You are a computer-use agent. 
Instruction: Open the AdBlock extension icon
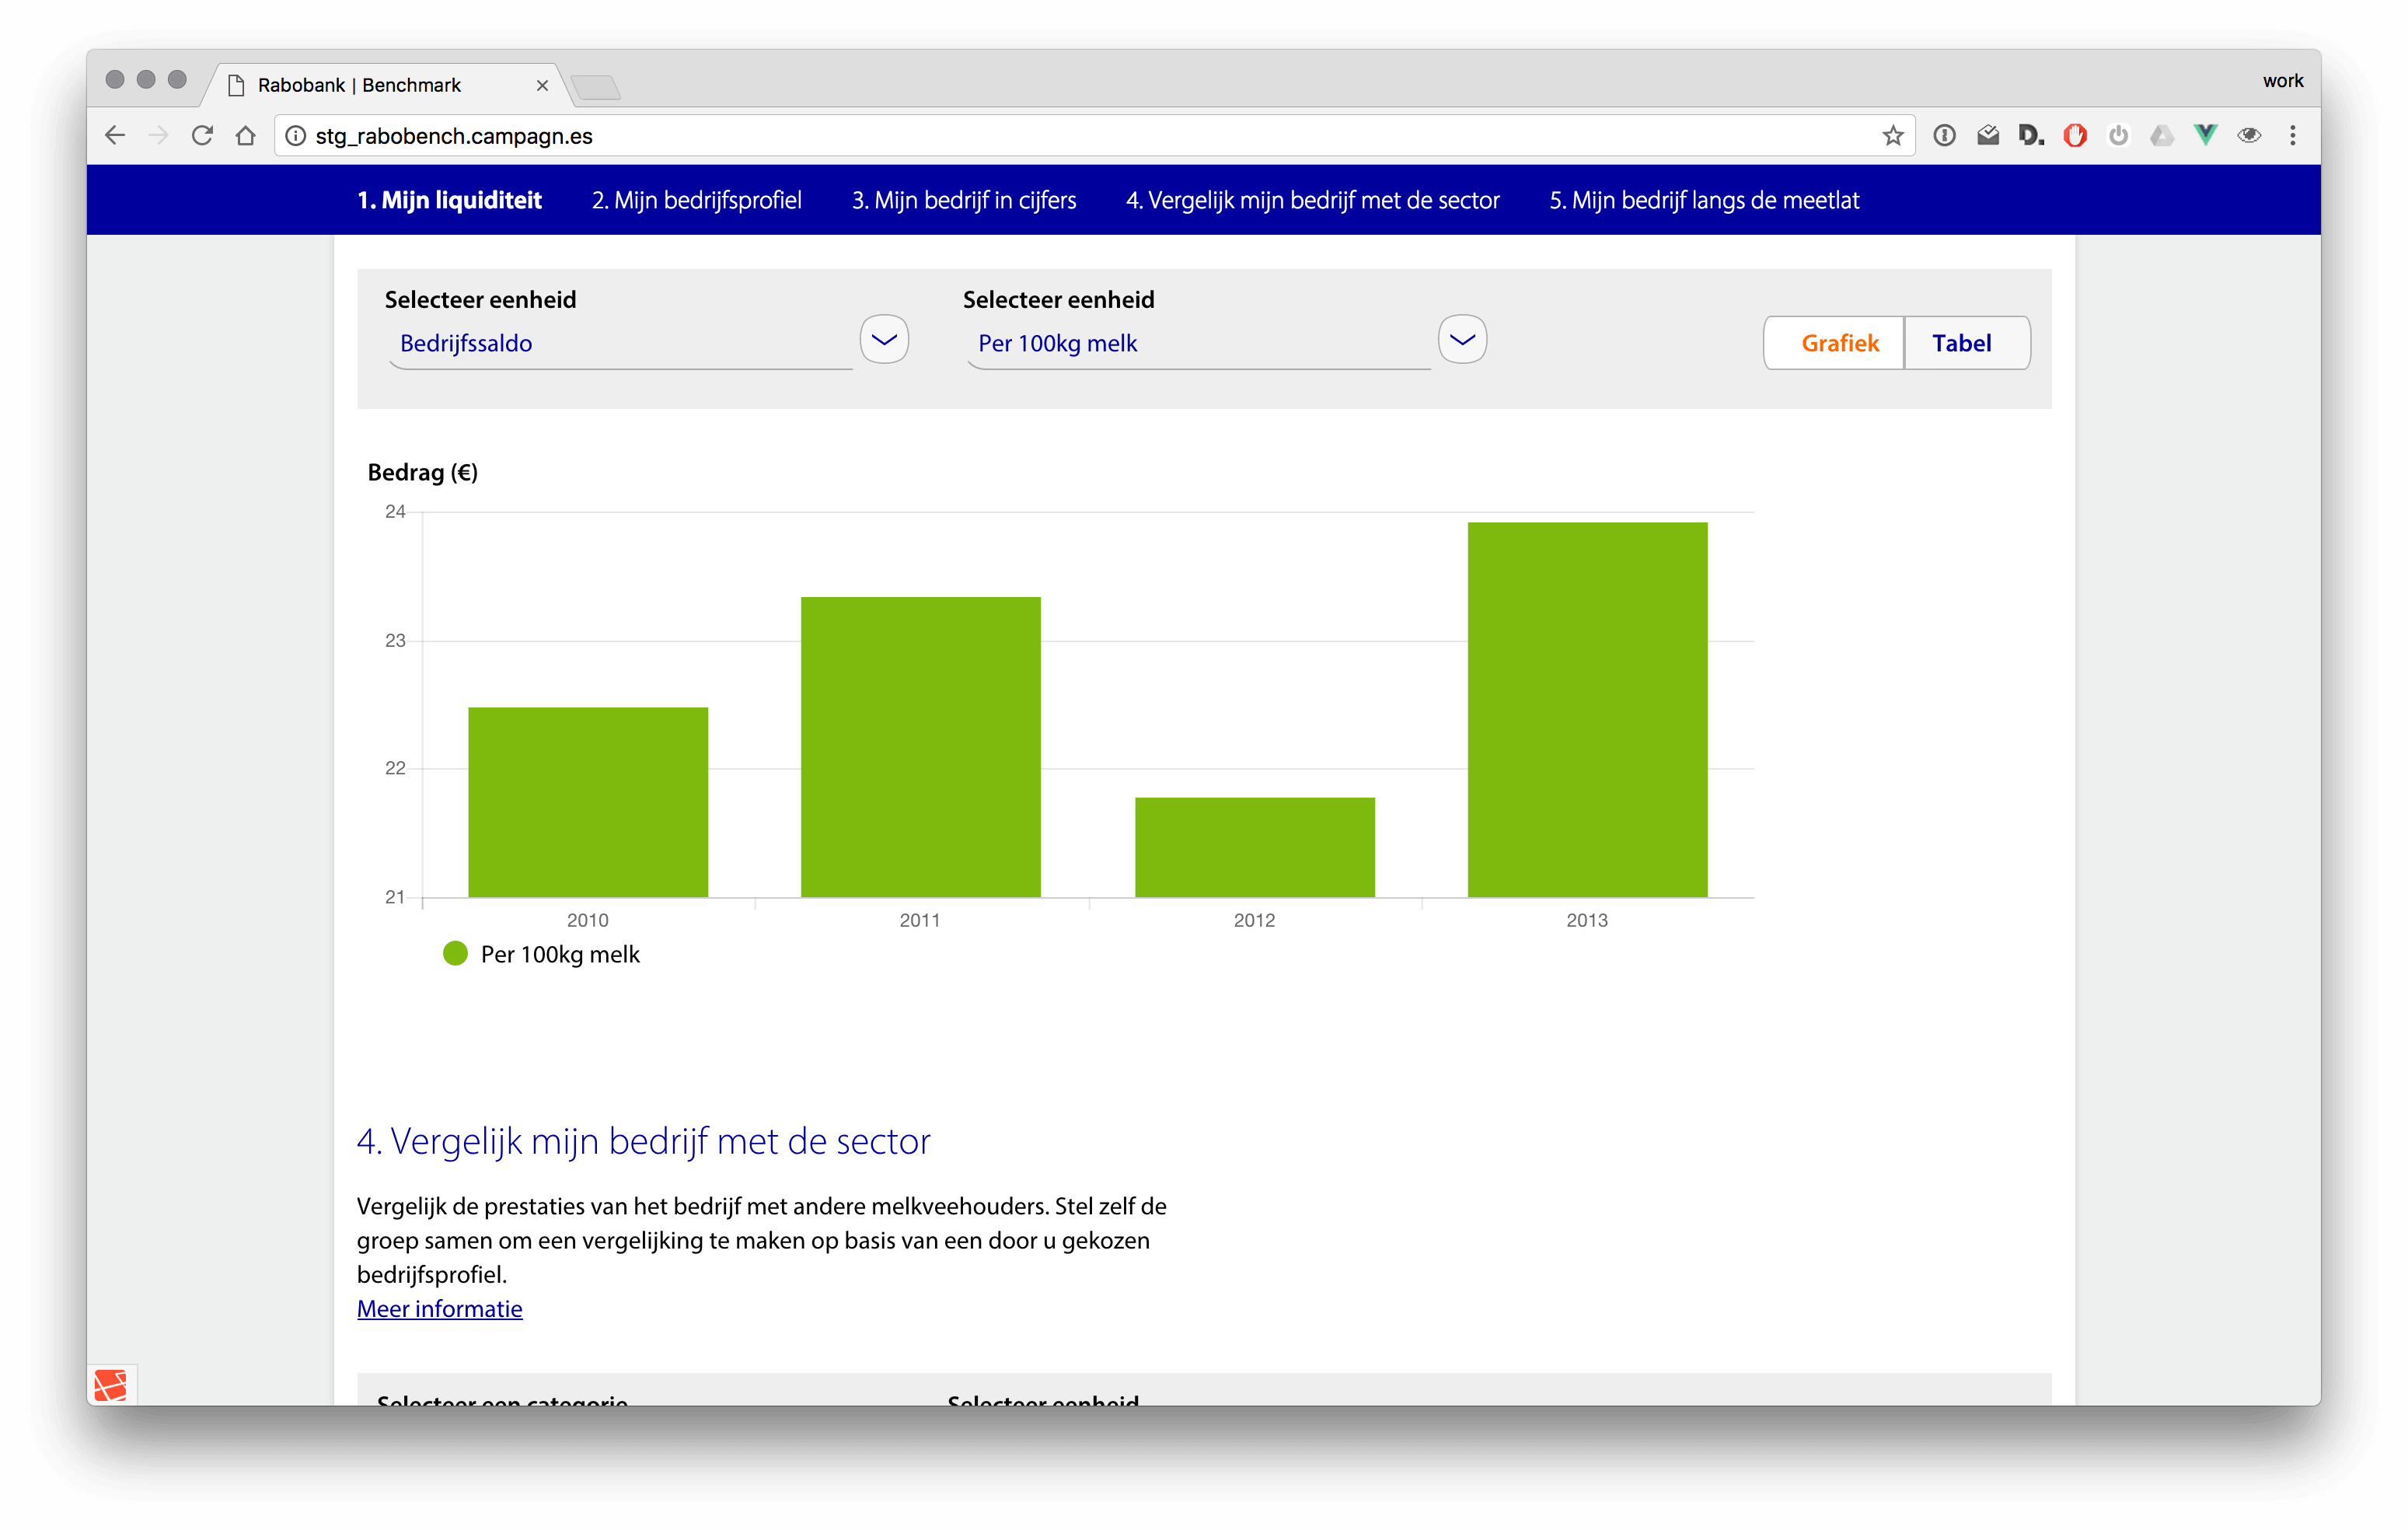point(2075,135)
